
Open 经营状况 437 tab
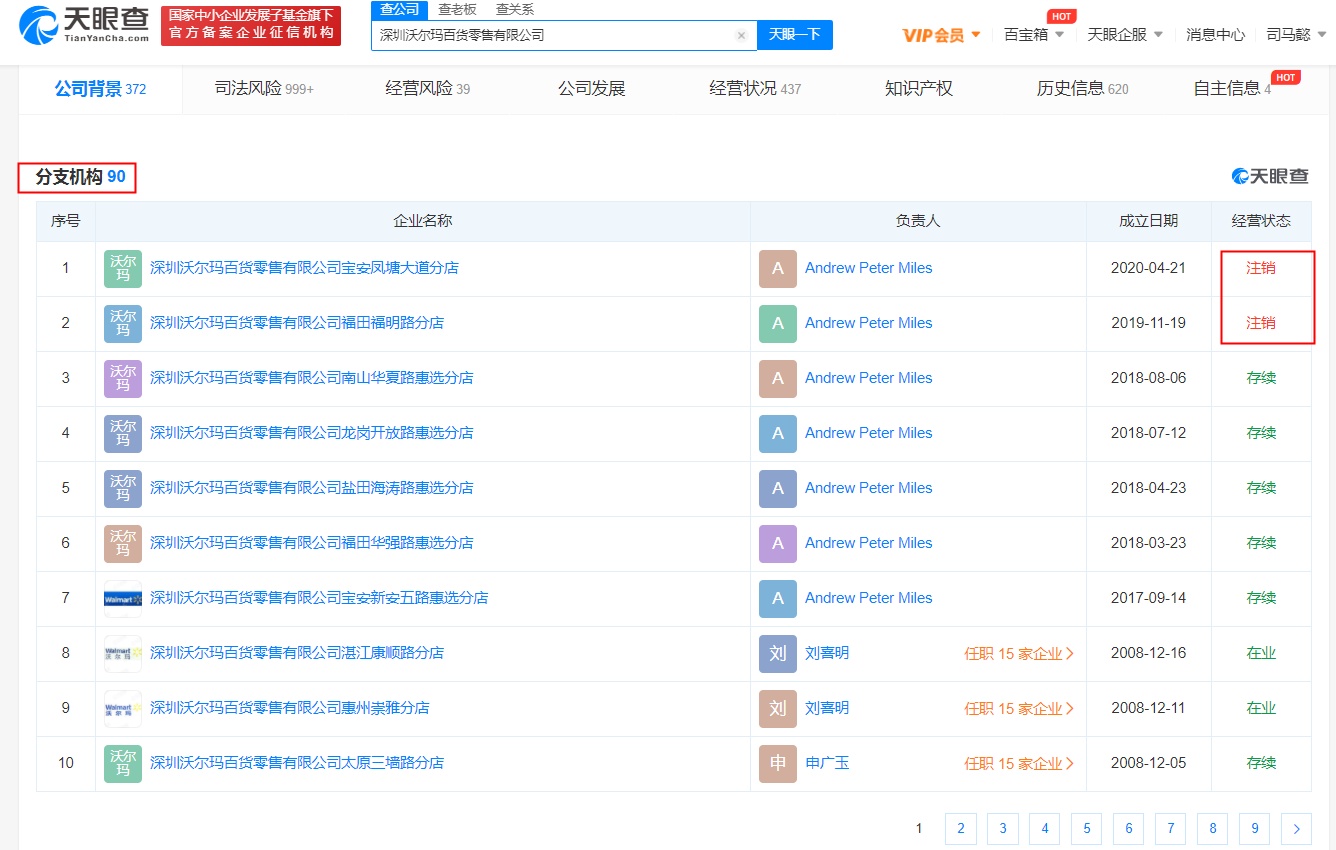[755, 89]
